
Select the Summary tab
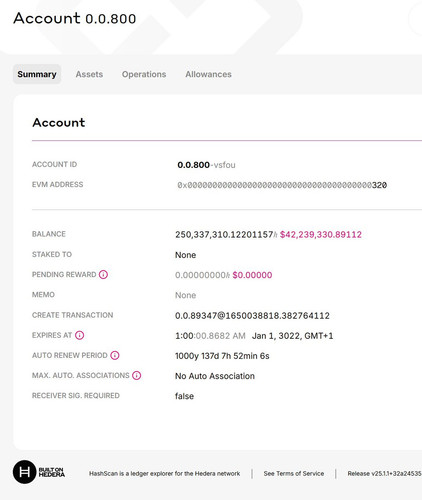[x=37, y=74]
